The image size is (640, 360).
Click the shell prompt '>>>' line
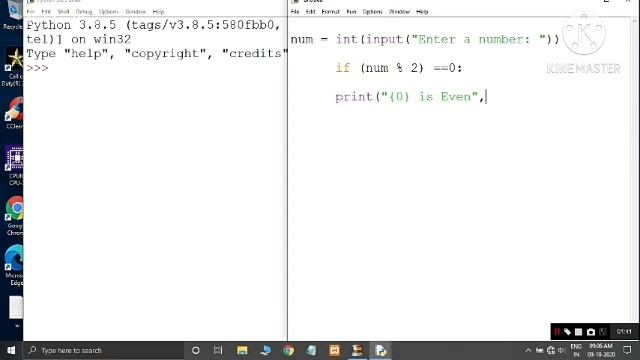pos(37,68)
